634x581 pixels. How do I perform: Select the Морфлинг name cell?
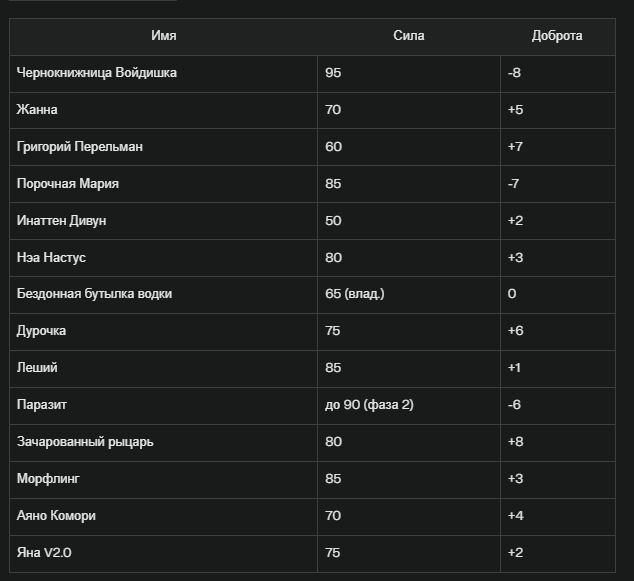pyautogui.click(x=163, y=480)
